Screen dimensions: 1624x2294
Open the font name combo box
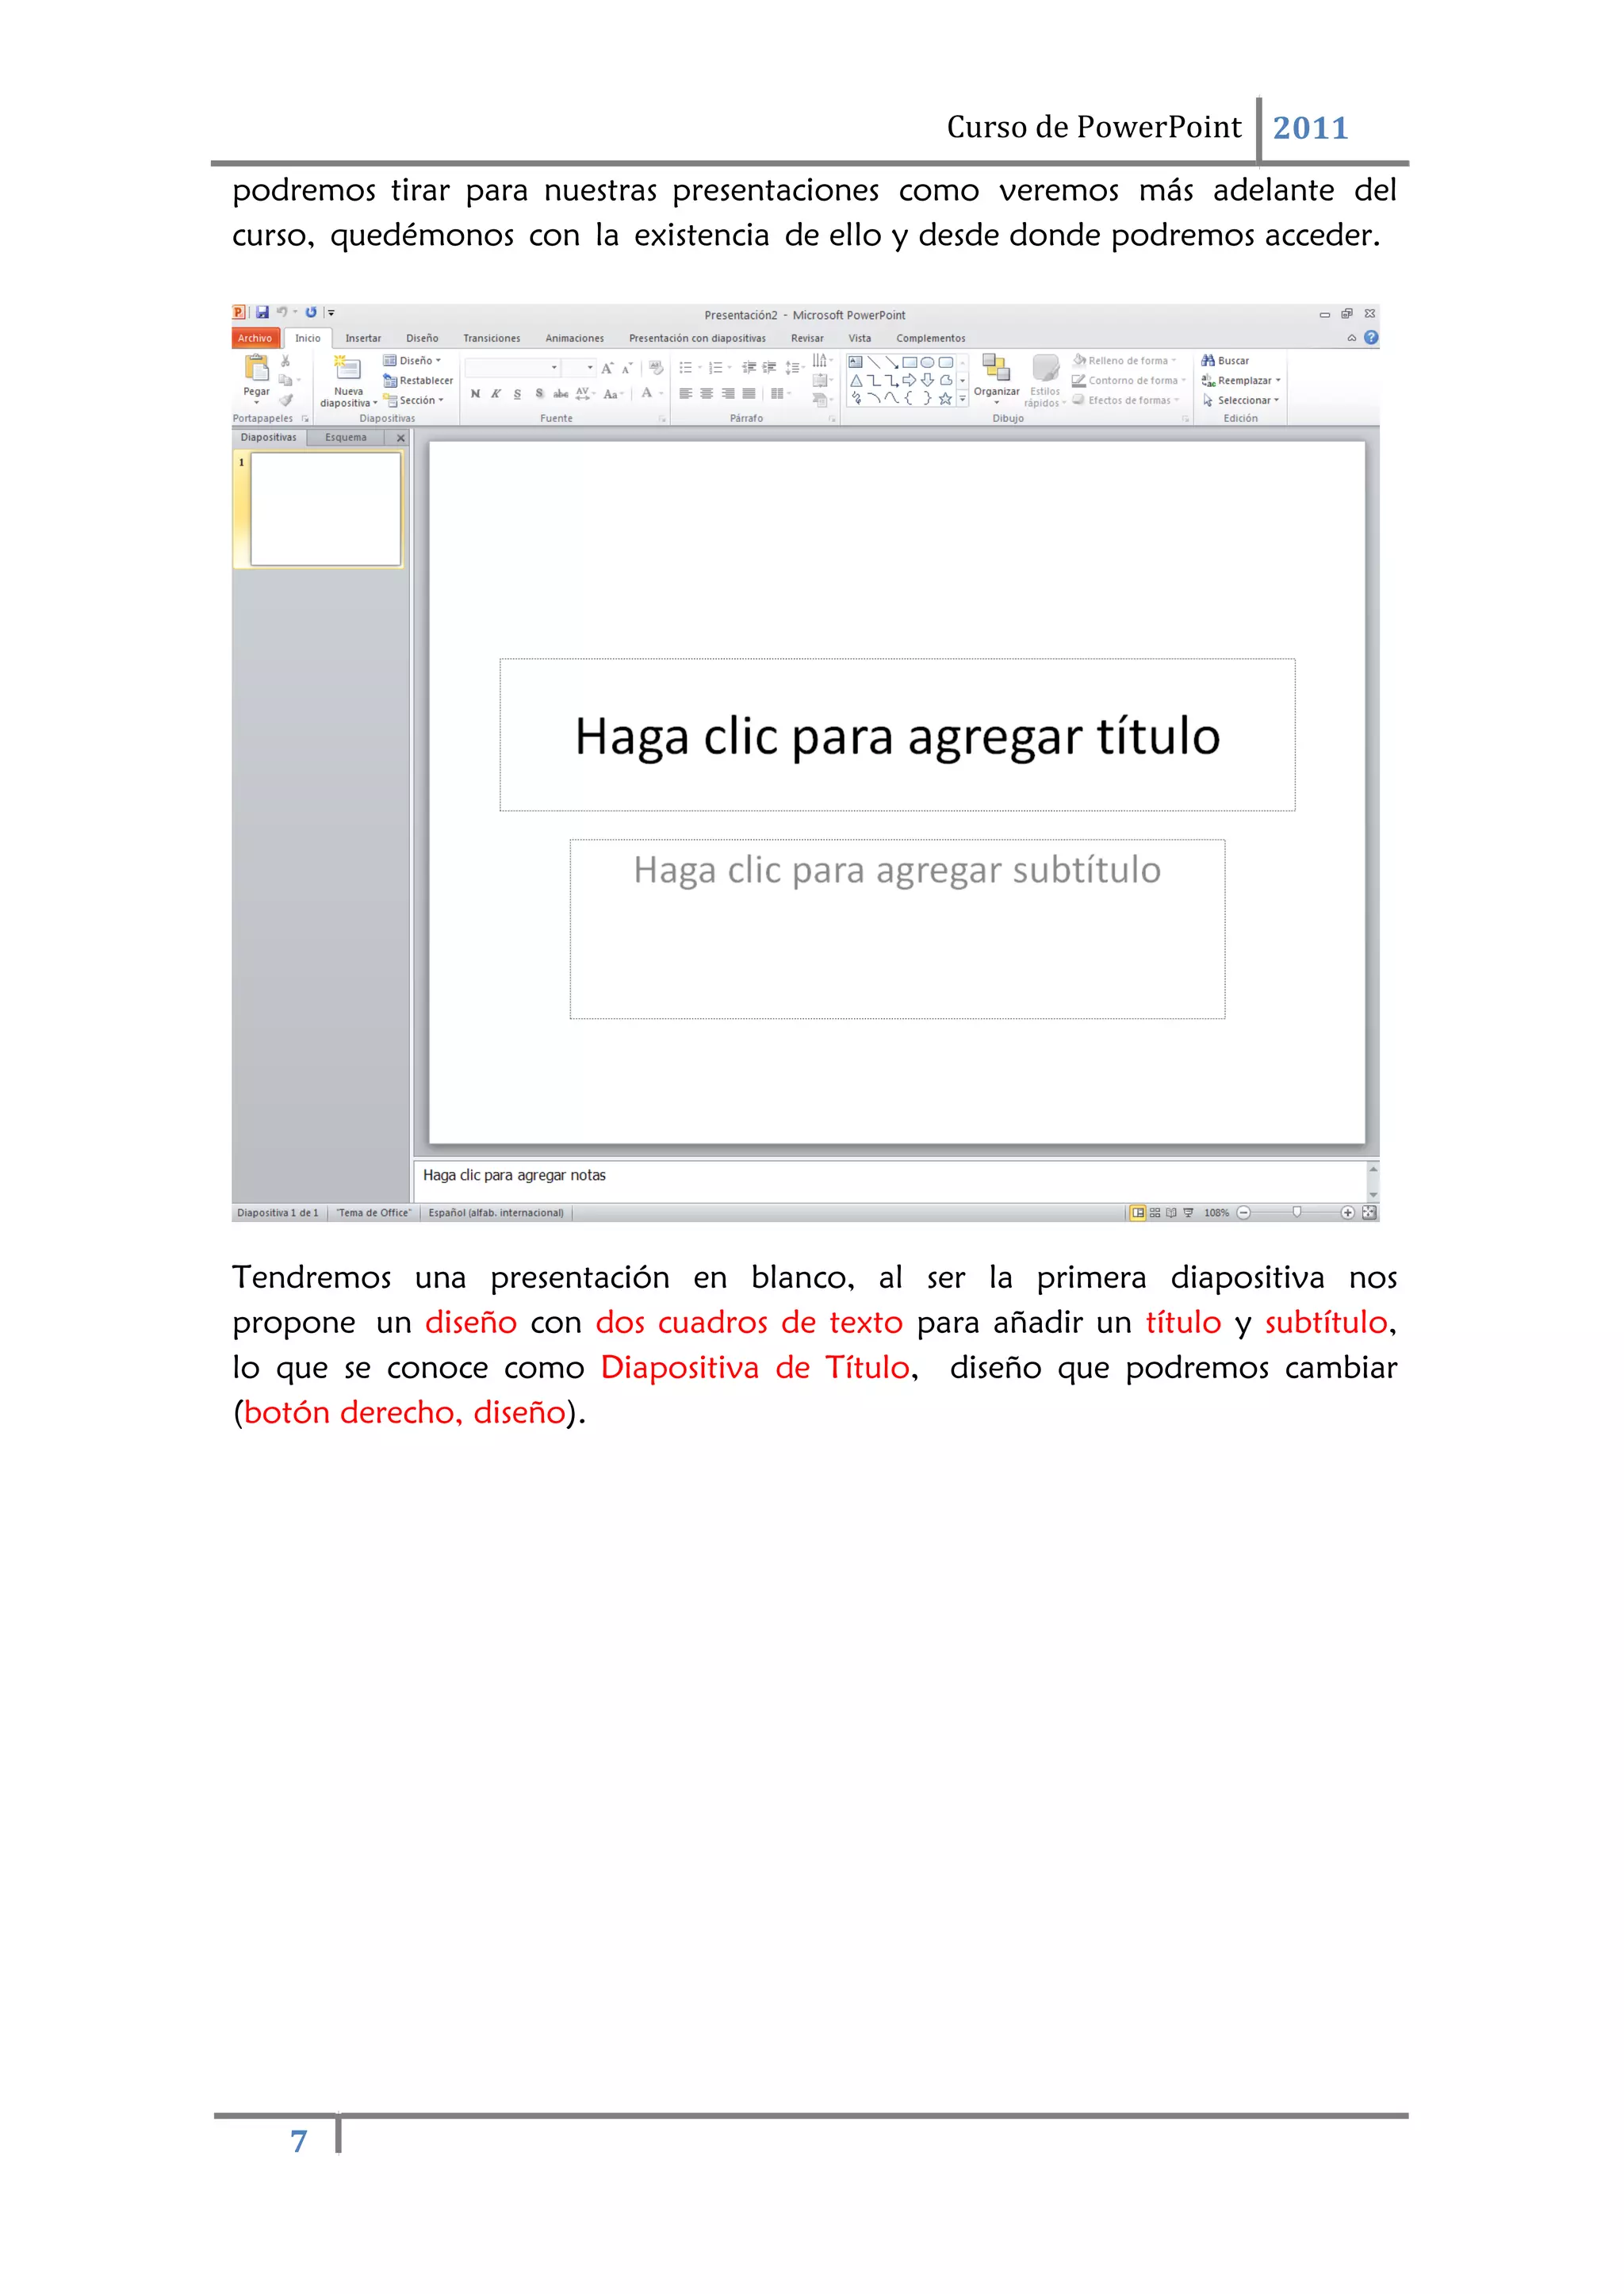512,368
